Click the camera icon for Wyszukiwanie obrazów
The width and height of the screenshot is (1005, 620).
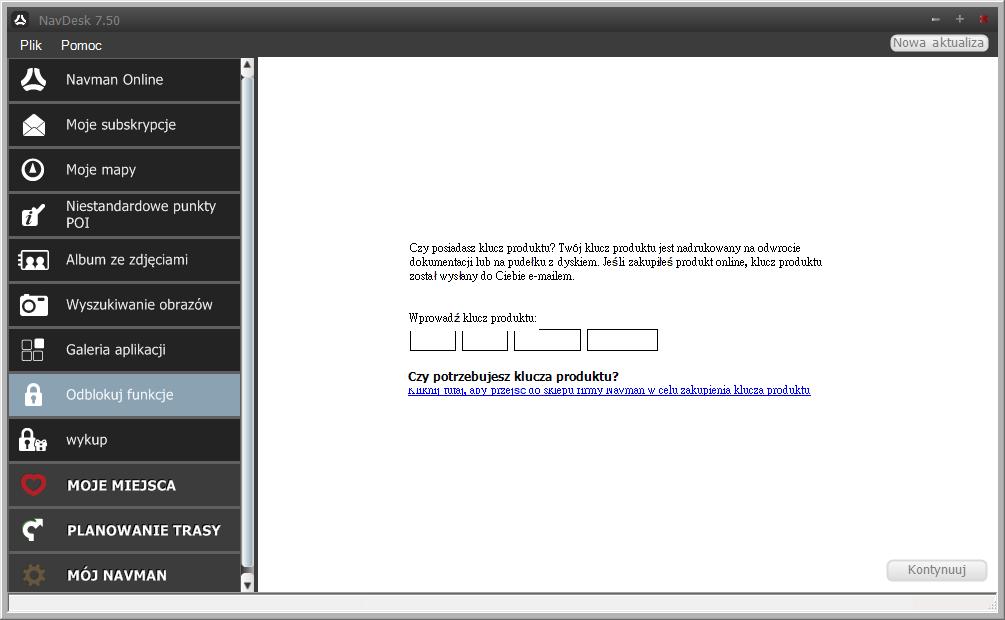pyautogui.click(x=33, y=305)
